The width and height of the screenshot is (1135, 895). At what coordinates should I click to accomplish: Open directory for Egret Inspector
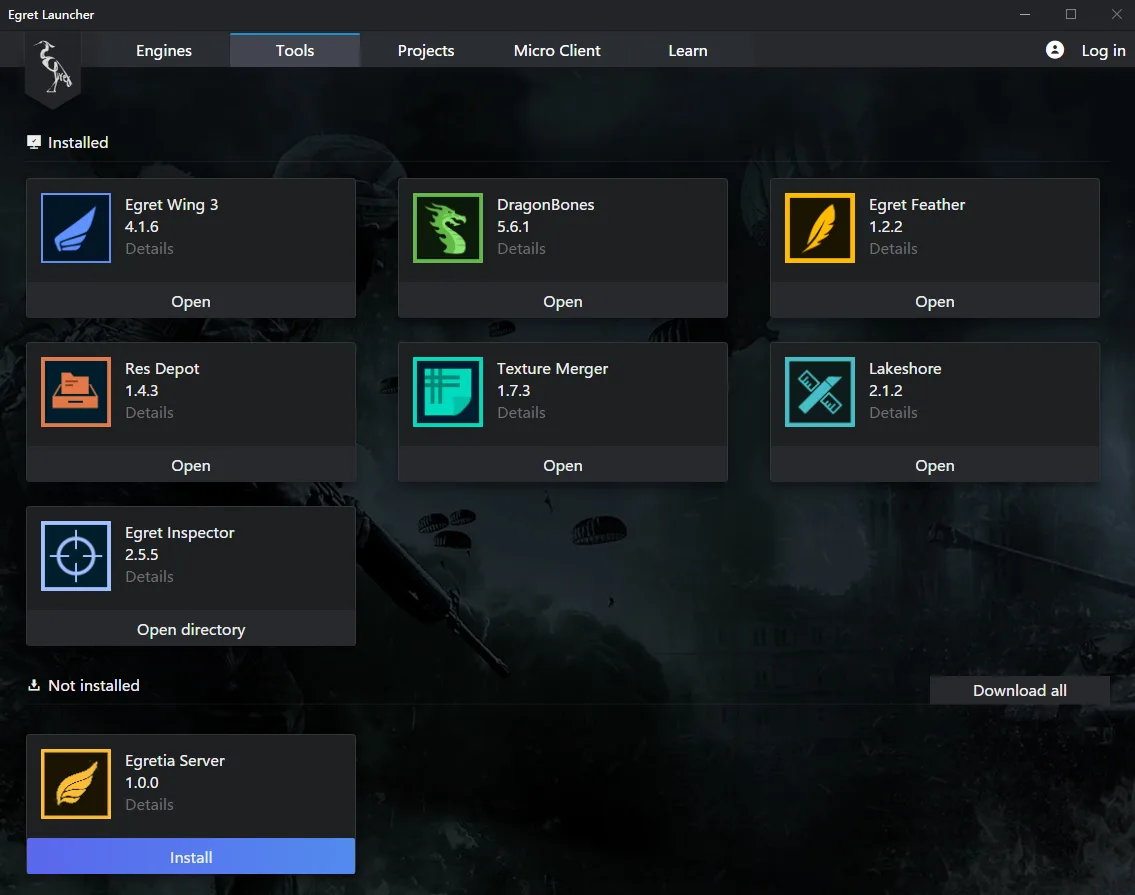point(191,629)
